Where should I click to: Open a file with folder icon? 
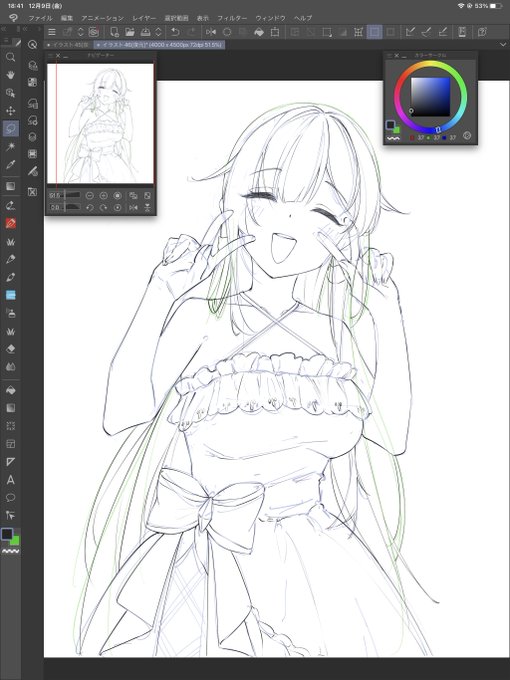(x=130, y=32)
